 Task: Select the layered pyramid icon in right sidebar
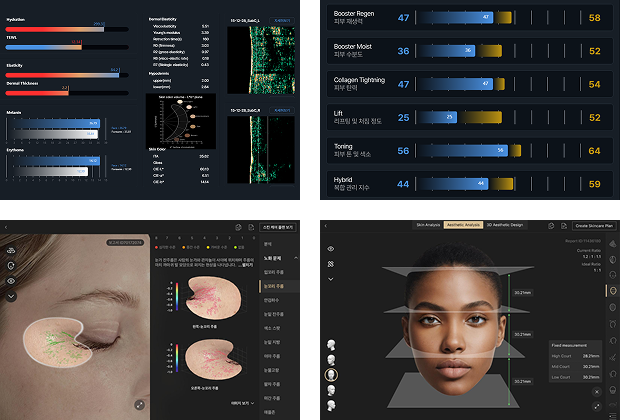[x=613, y=243]
